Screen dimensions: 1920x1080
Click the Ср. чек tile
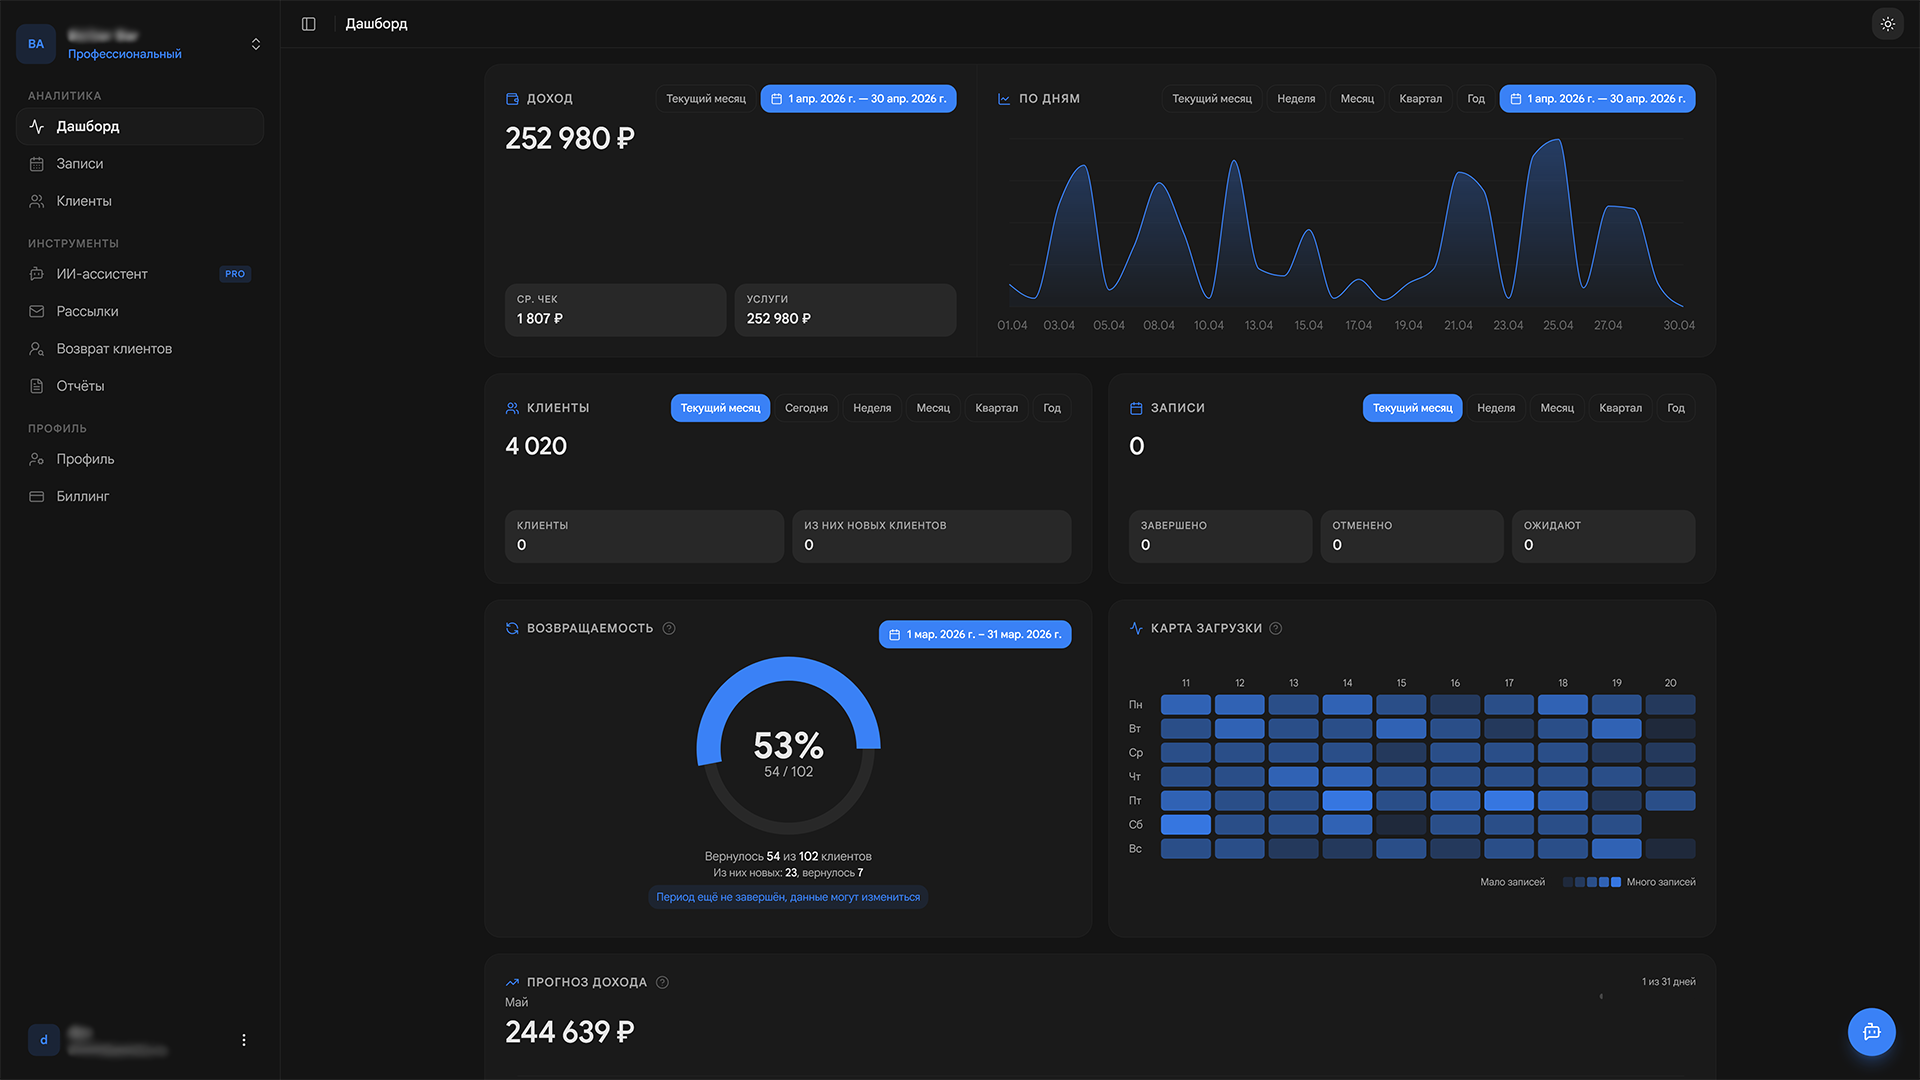[615, 310]
